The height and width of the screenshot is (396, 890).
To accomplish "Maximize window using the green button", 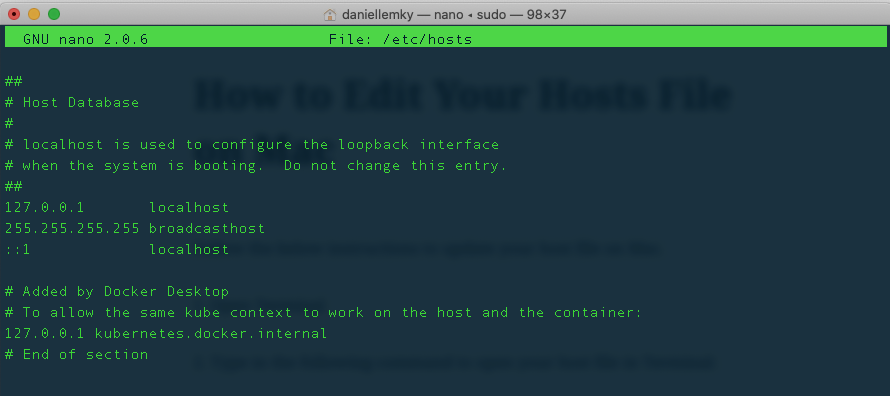I will 54,14.
